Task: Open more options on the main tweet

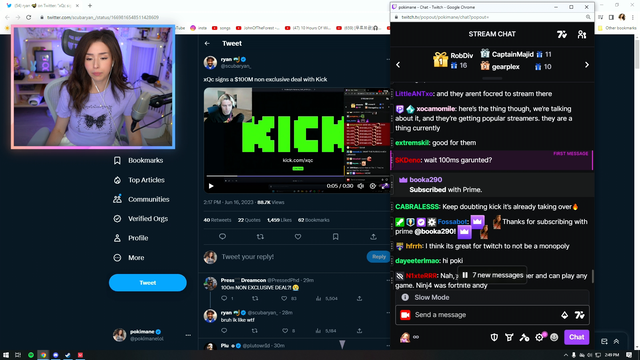Action: (x=388, y=60)
